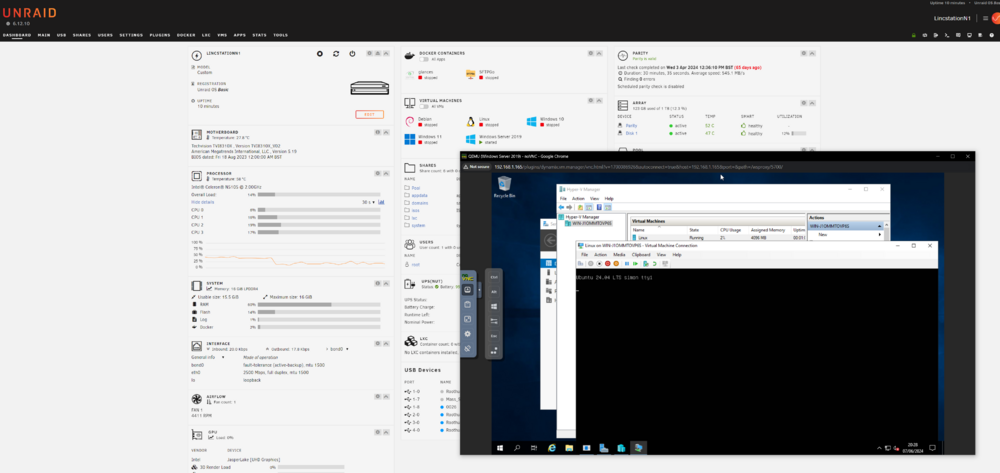Screen dimensions: 1000x473
Task: Open Clipboard menu in VM Connection window
Action: pyautogui.click(x=641, y=254)
